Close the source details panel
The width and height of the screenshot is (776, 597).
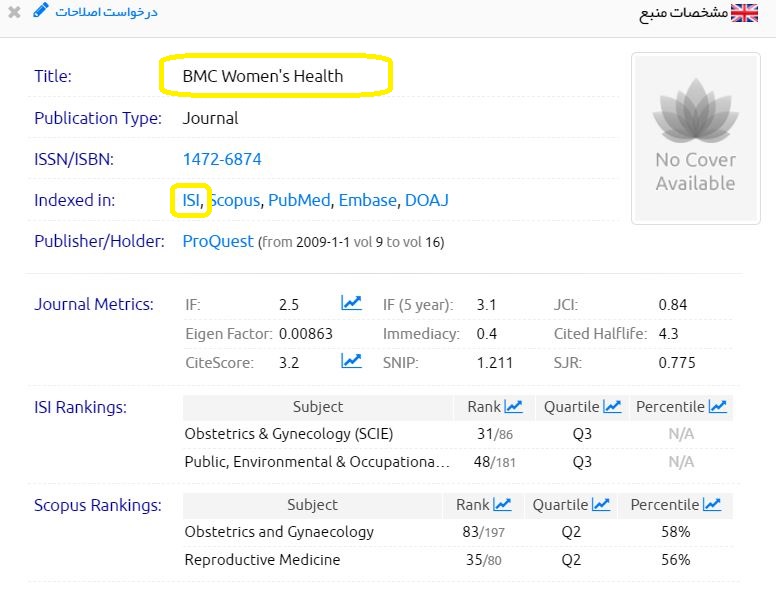(x=14, y=12)
